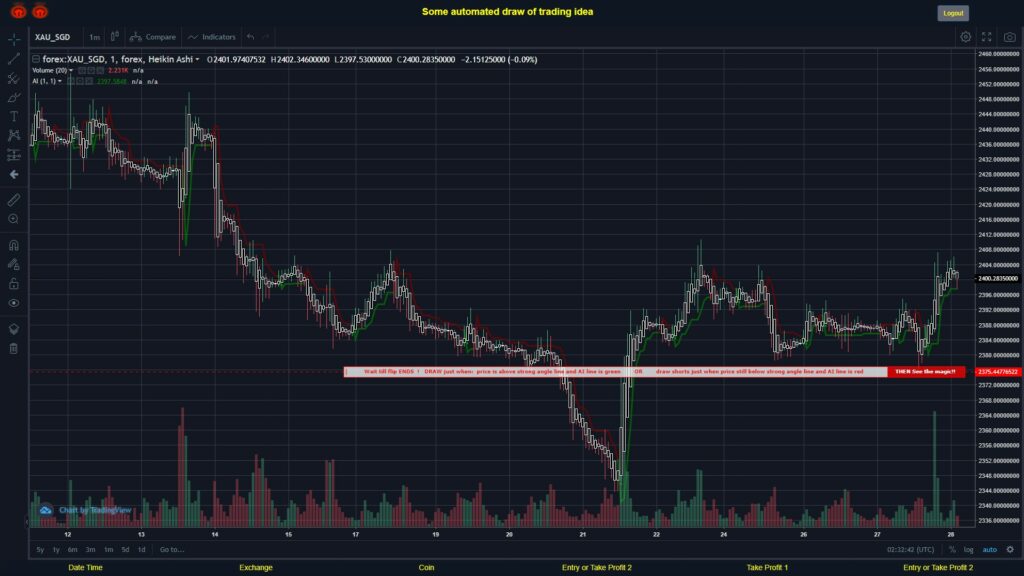Toggle log scale mode
The height and width of the screenshot is (576, 1024).
[x=968, y=550]
